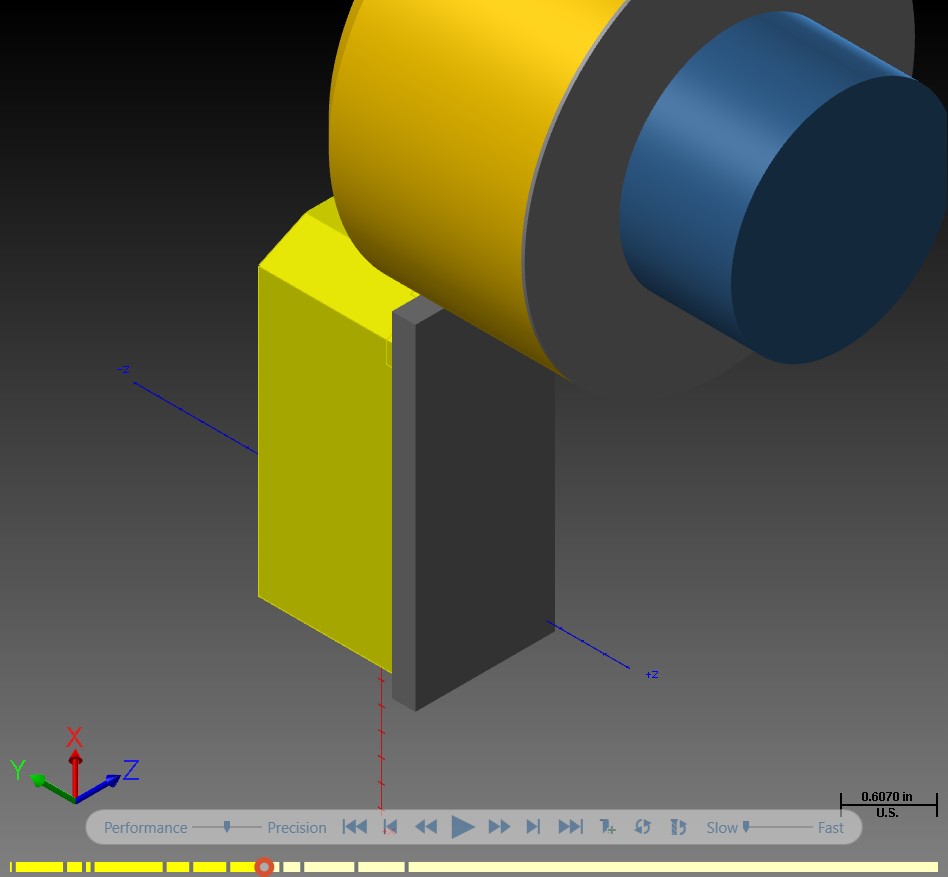This screenshot has width=948, height=877.
Task: Click the Slow/Fast speed slider handle
Action: [746, 826]
